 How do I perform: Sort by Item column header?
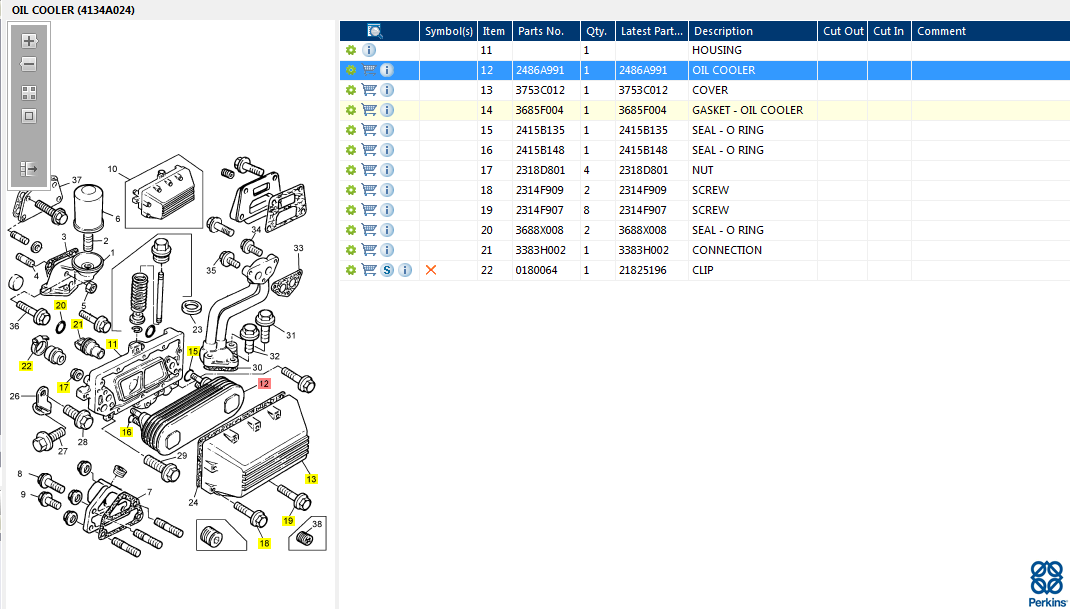[x=495, y=31]
